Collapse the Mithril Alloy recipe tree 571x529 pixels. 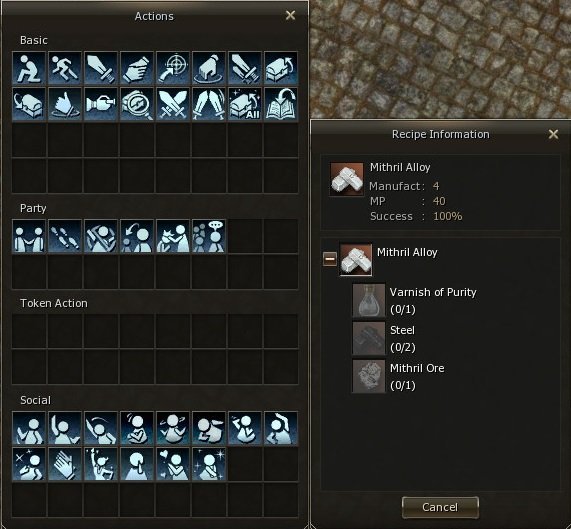[330, 259]
